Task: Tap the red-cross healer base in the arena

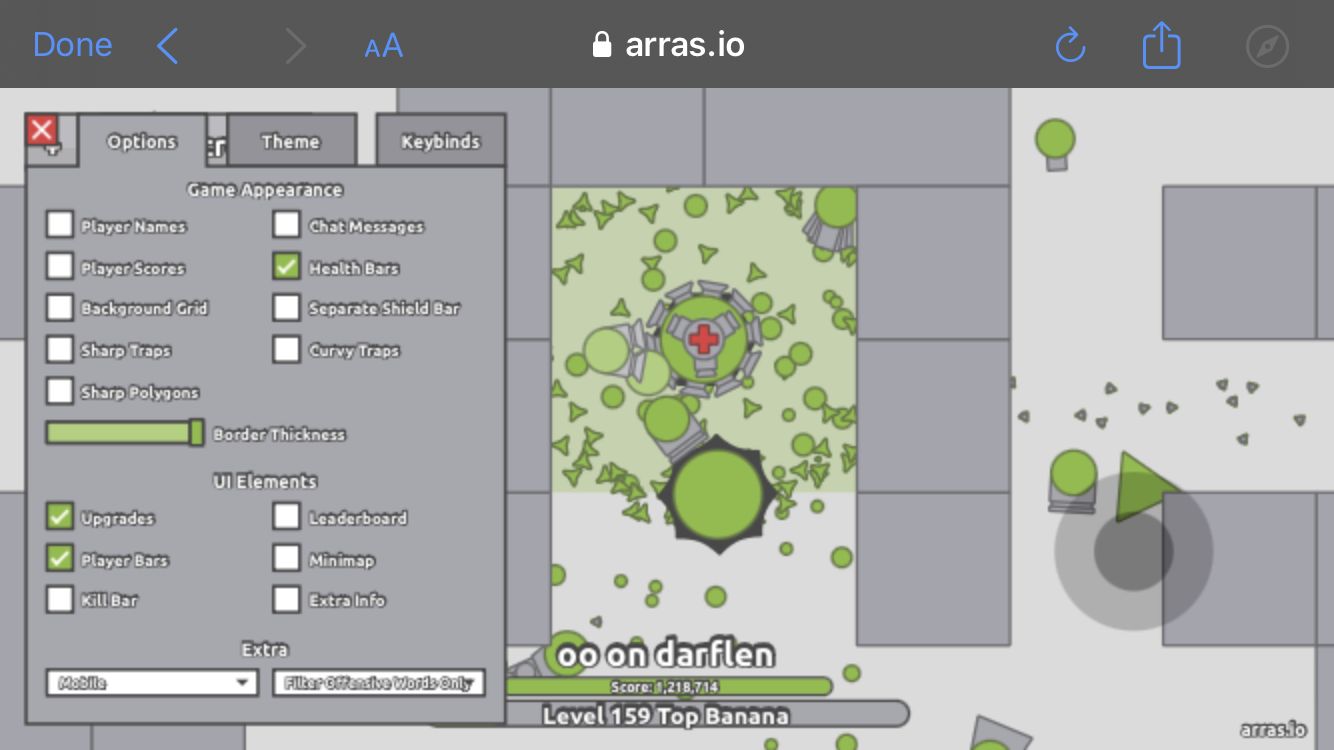Action: click(x=704, y=338)
